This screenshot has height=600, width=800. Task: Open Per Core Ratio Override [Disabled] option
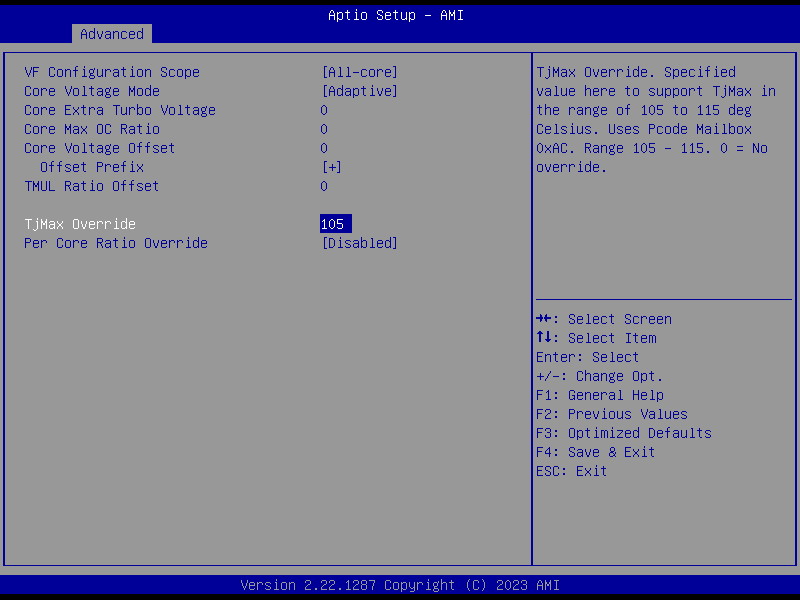point(360,243)
